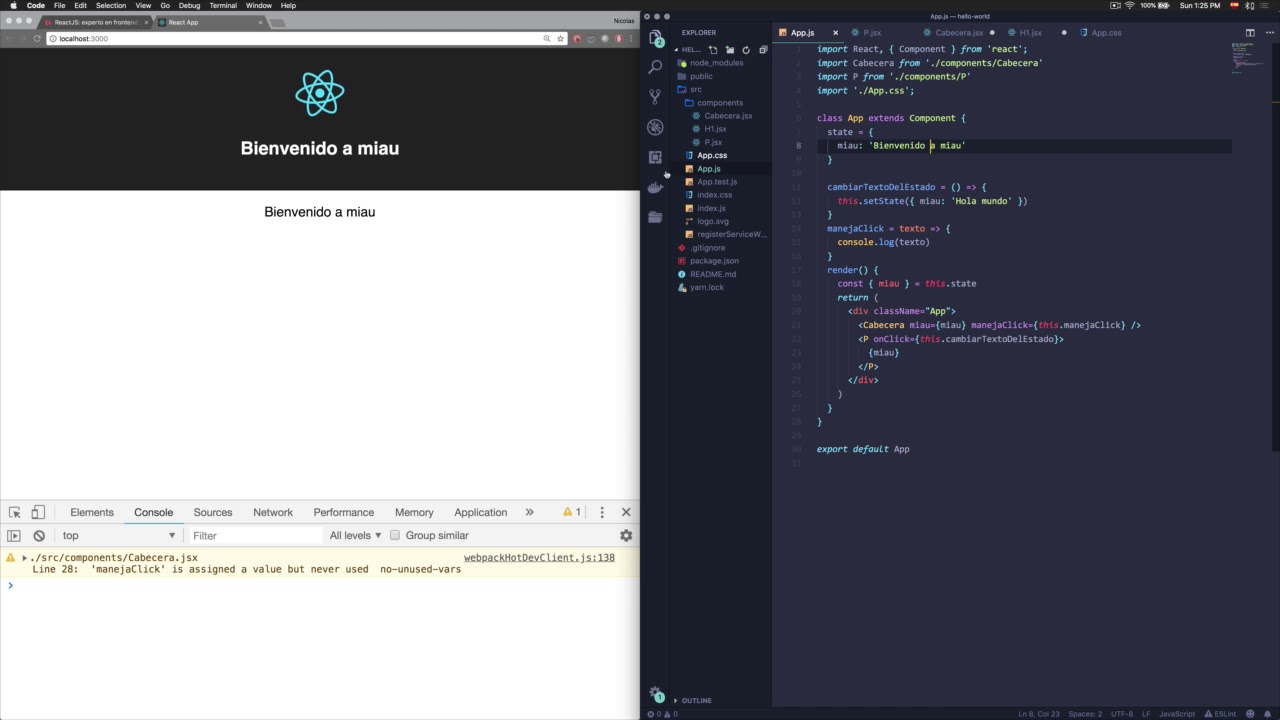Open the Sources tab in DevTools
1280x720 pixels.
213,512
